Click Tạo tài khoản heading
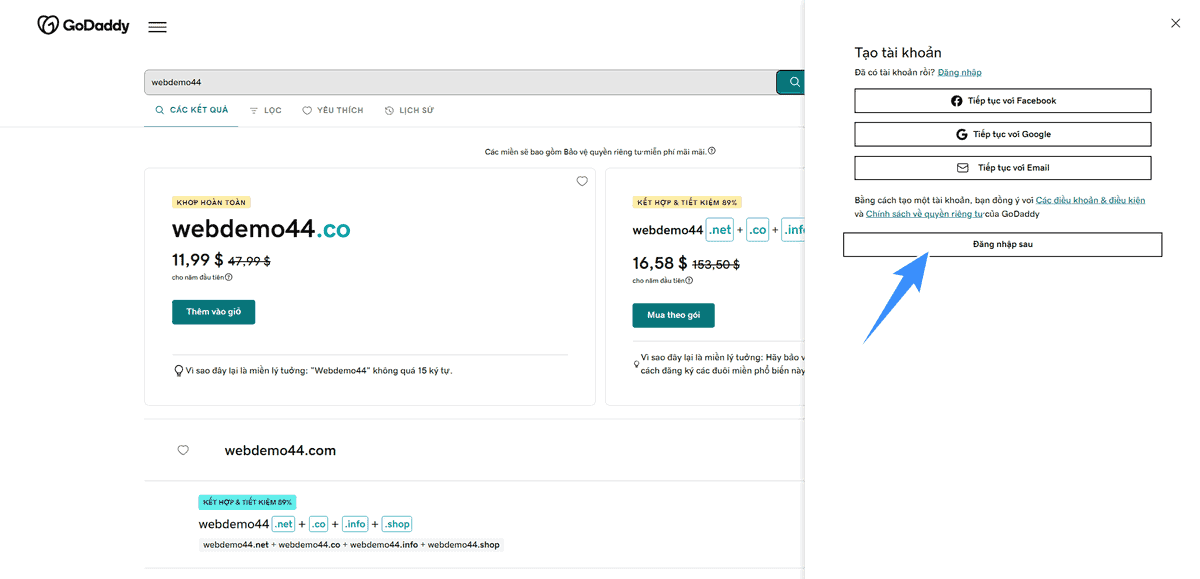Viewport: 1200px width, 579px height. [898, 52]
